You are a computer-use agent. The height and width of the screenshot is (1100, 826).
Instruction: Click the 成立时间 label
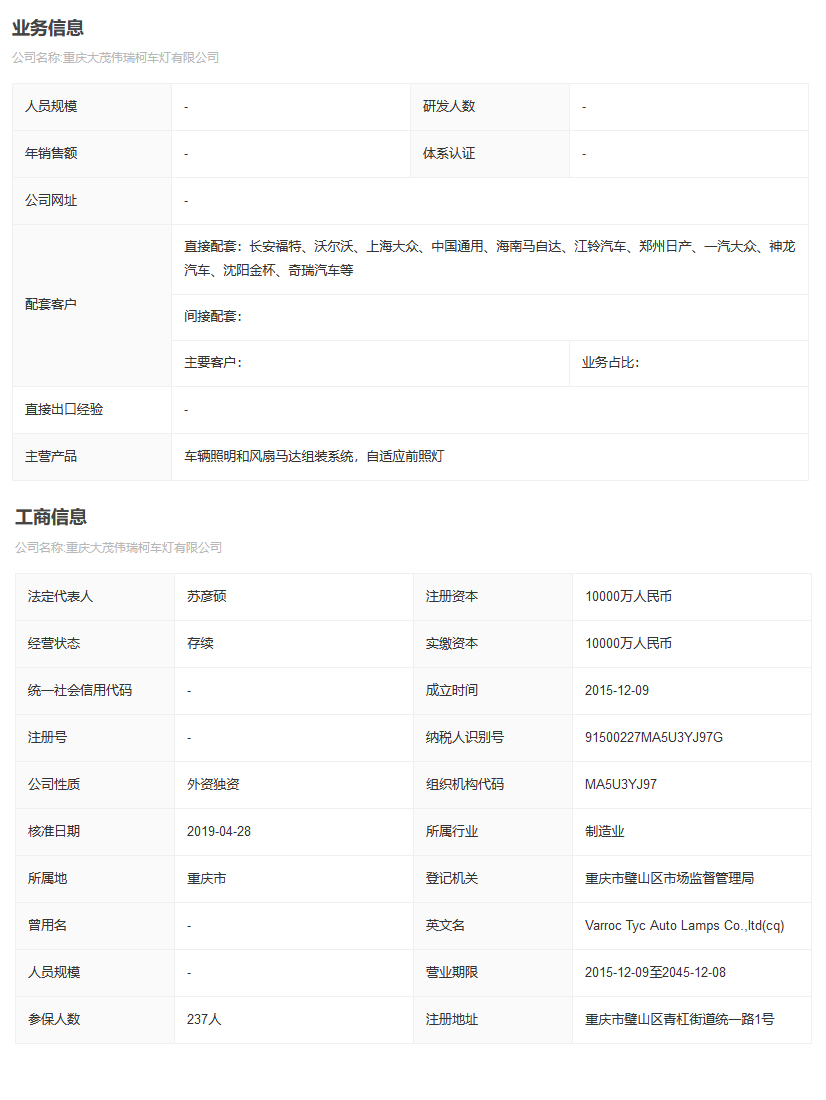coord(451,690)
